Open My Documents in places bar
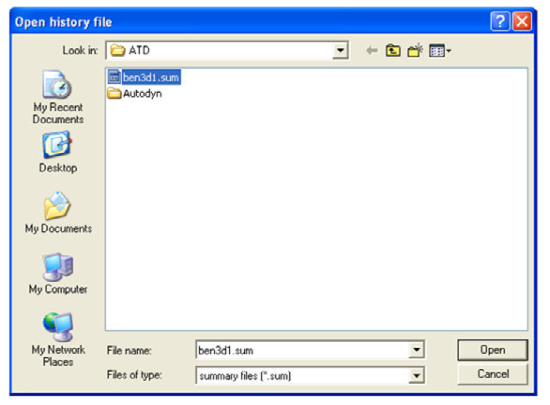 [x=58, y=213]
